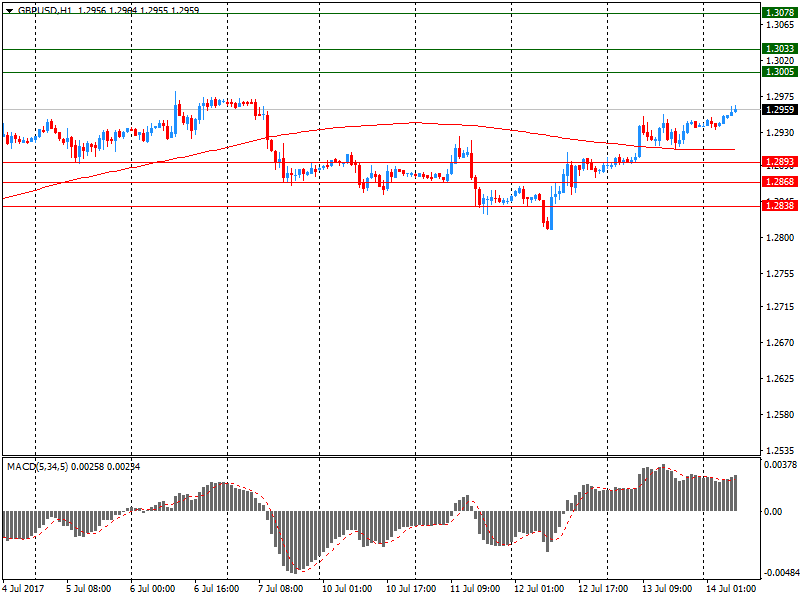Screen dimensions: 800x600
Task: Click the 1.2800 price scale value
Action: pyautogui.click(x=780, y=238)
